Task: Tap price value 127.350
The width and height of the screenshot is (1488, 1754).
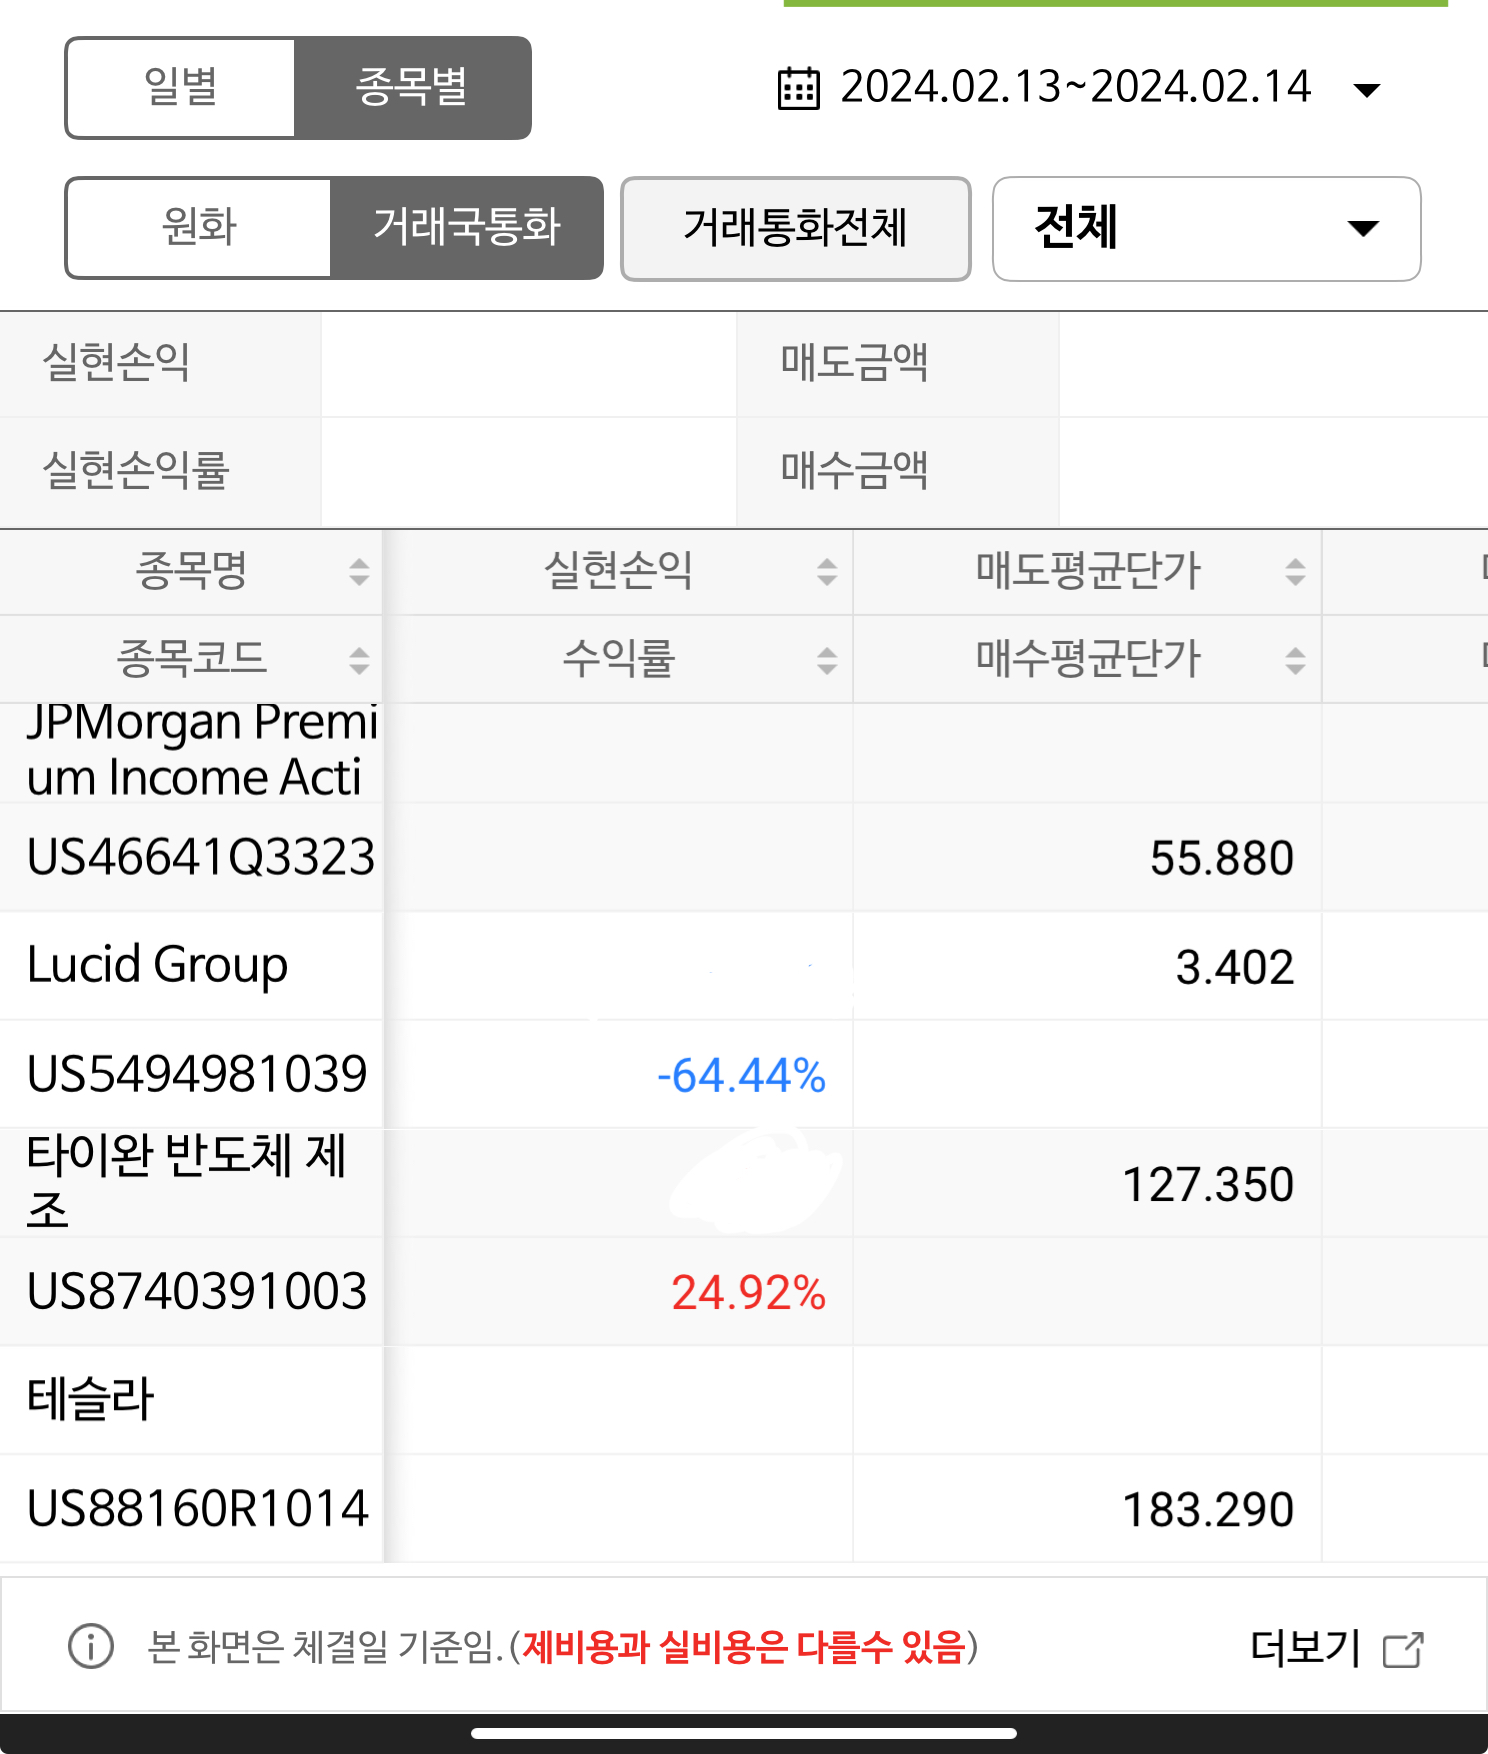Action: click(x=1208, y=1184)
